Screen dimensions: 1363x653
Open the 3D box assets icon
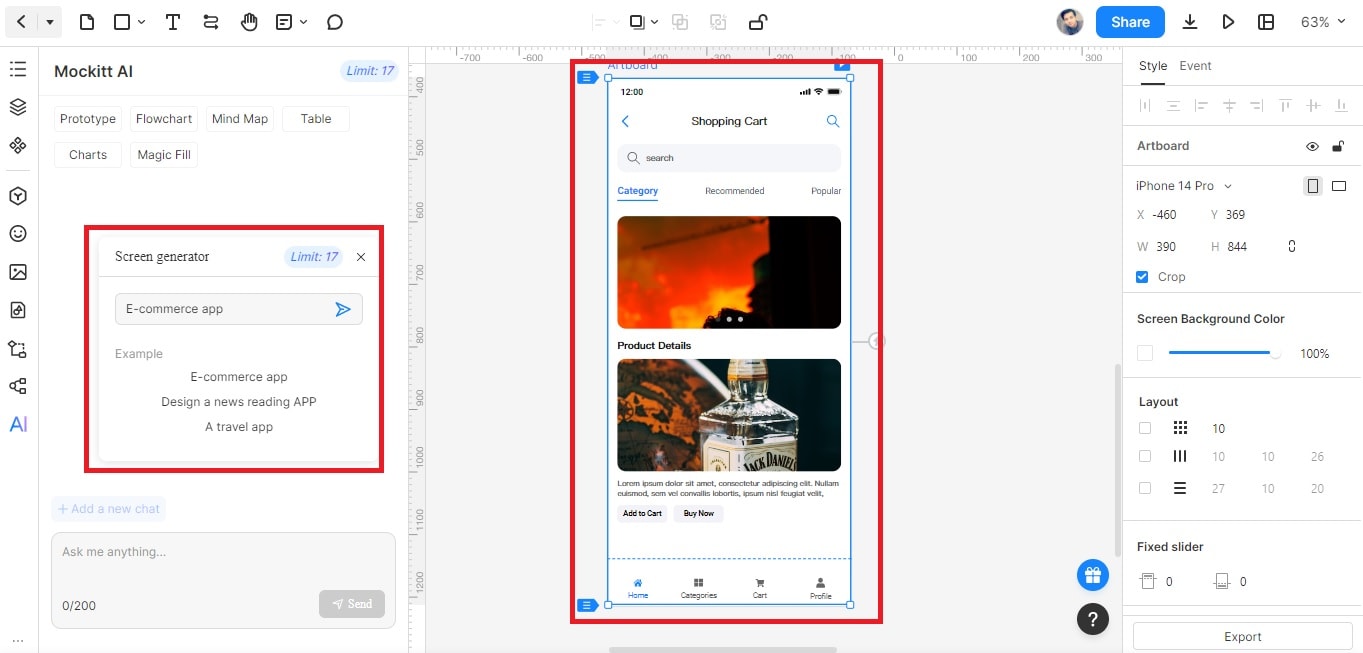[18, 196]
